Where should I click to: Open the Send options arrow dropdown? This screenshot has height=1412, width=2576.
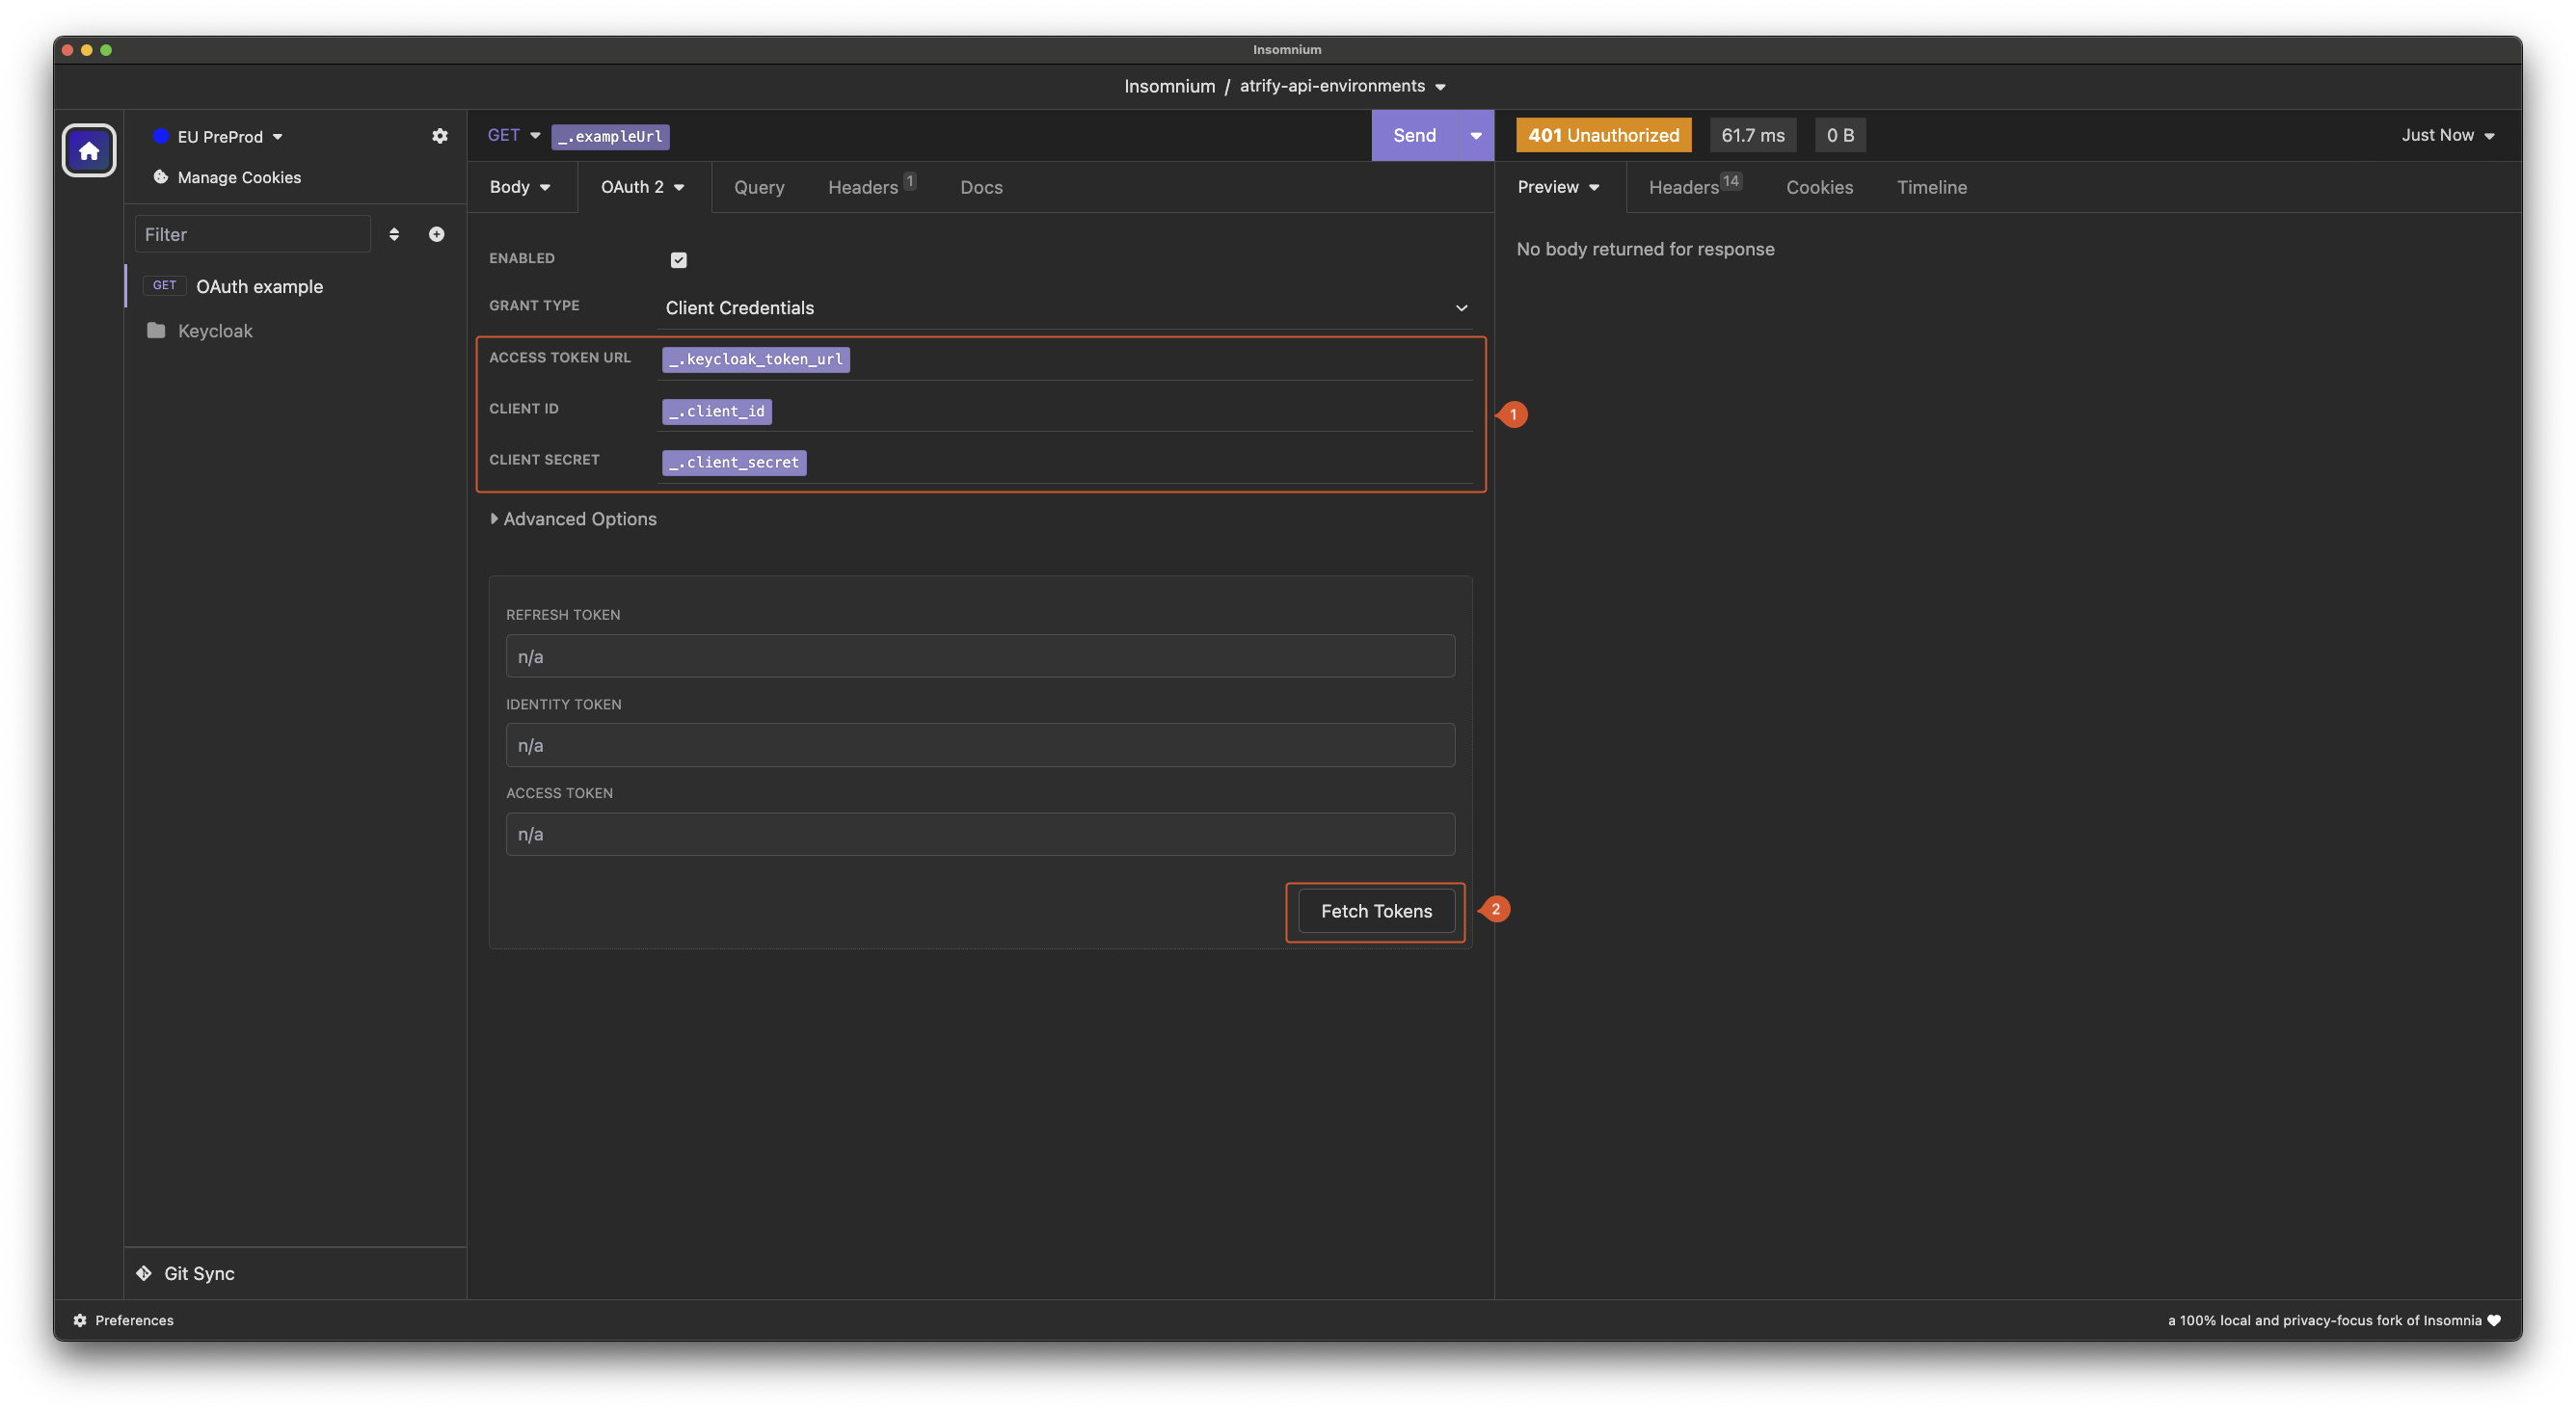point(1475,136)
